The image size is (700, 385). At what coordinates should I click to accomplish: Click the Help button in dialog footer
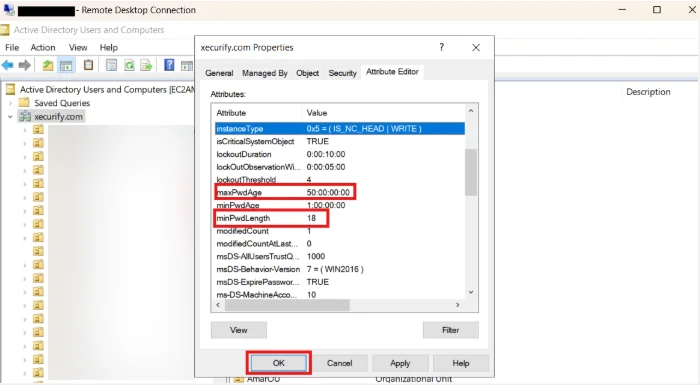[461, 363]
